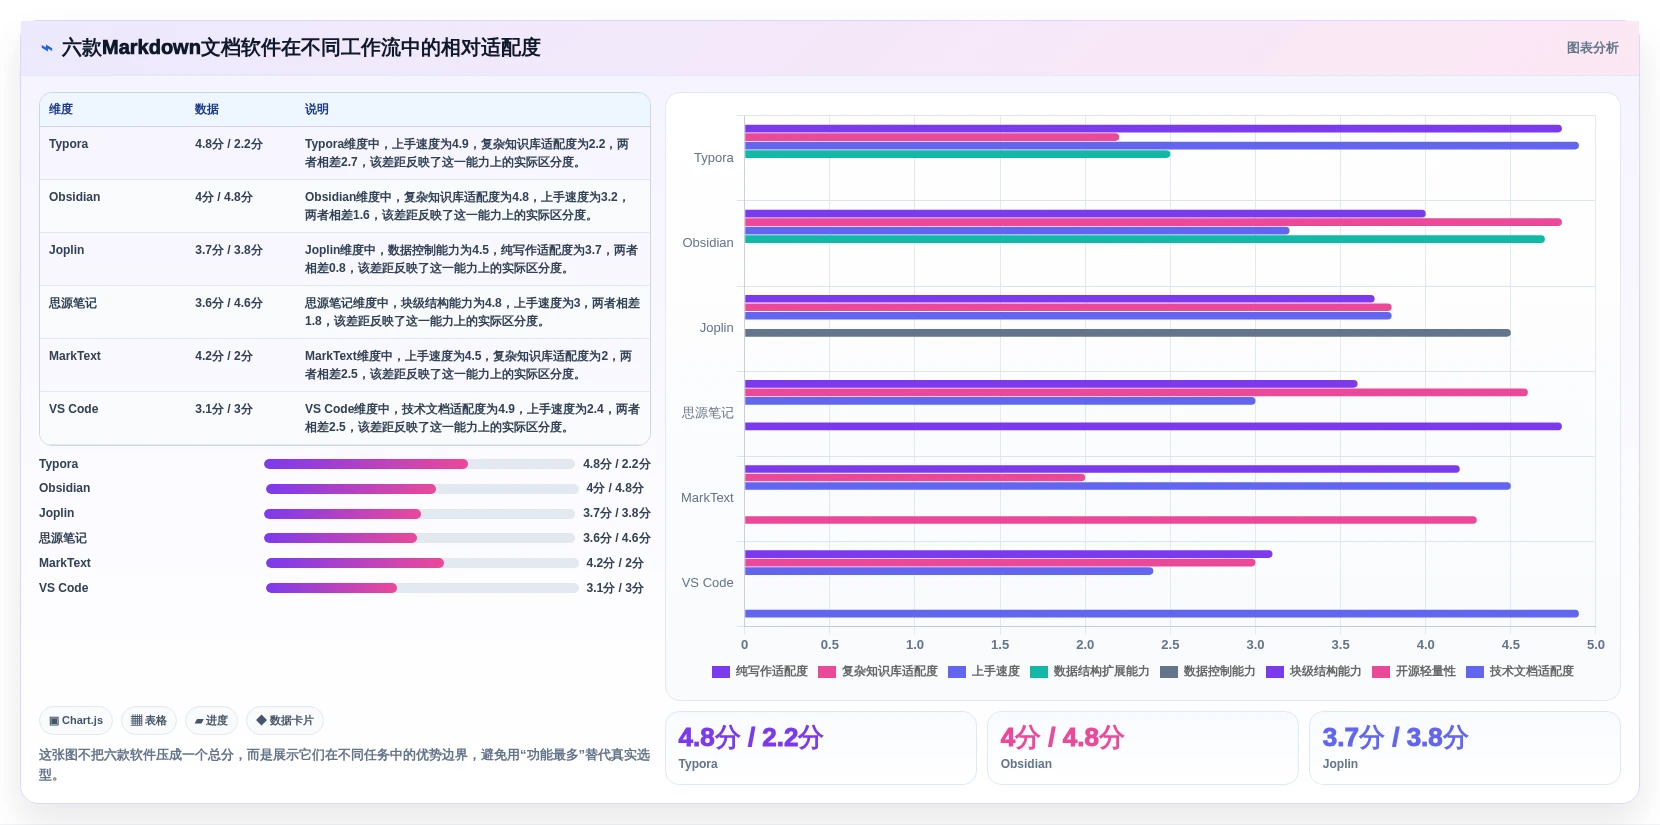The image size is (1660, 825).
Task: Open the Typora 4.8分 / 2.2分 data card
Action: [820, 748]
